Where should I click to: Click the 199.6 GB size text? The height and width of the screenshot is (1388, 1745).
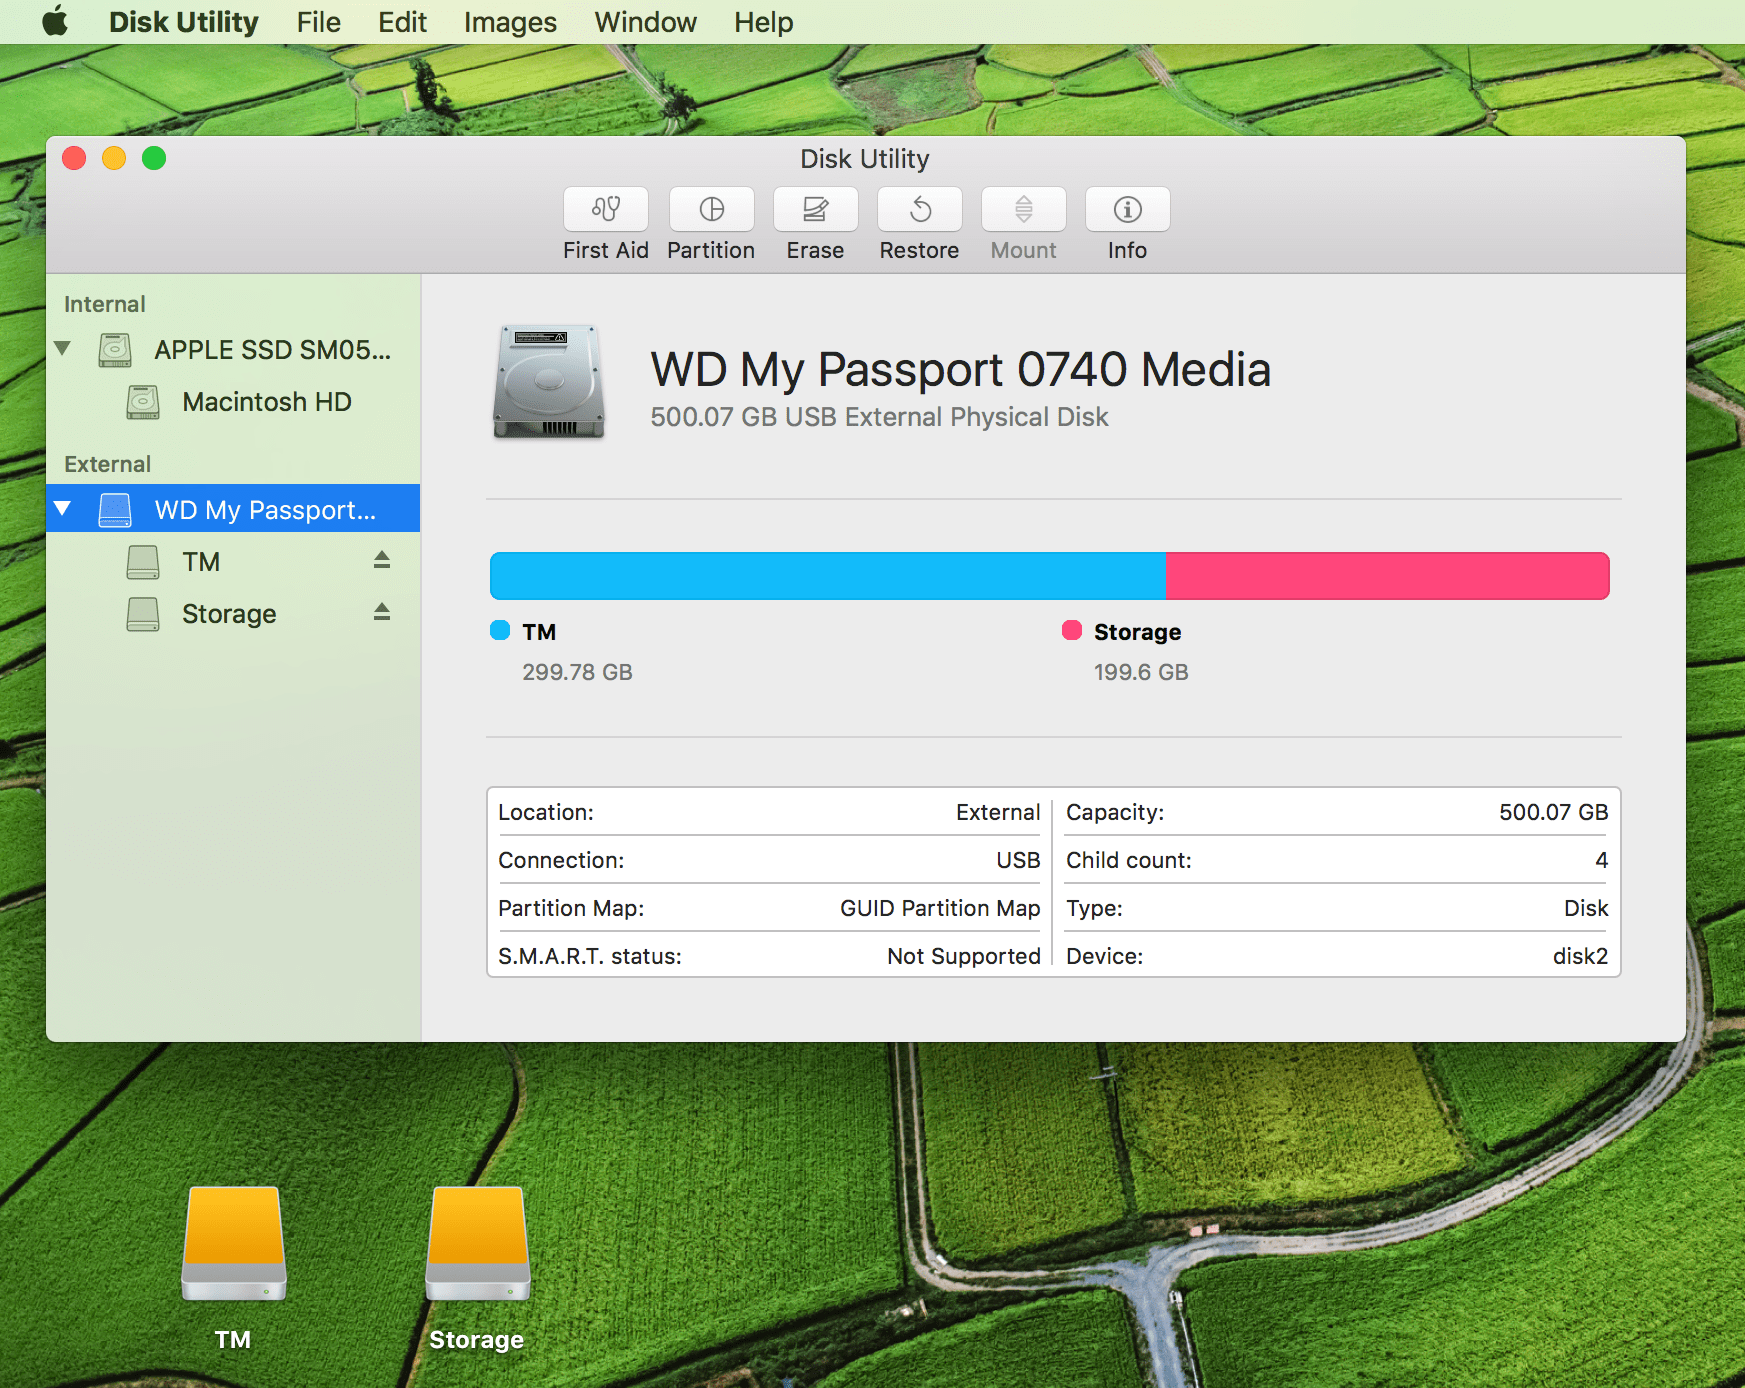coord(1141,672)
